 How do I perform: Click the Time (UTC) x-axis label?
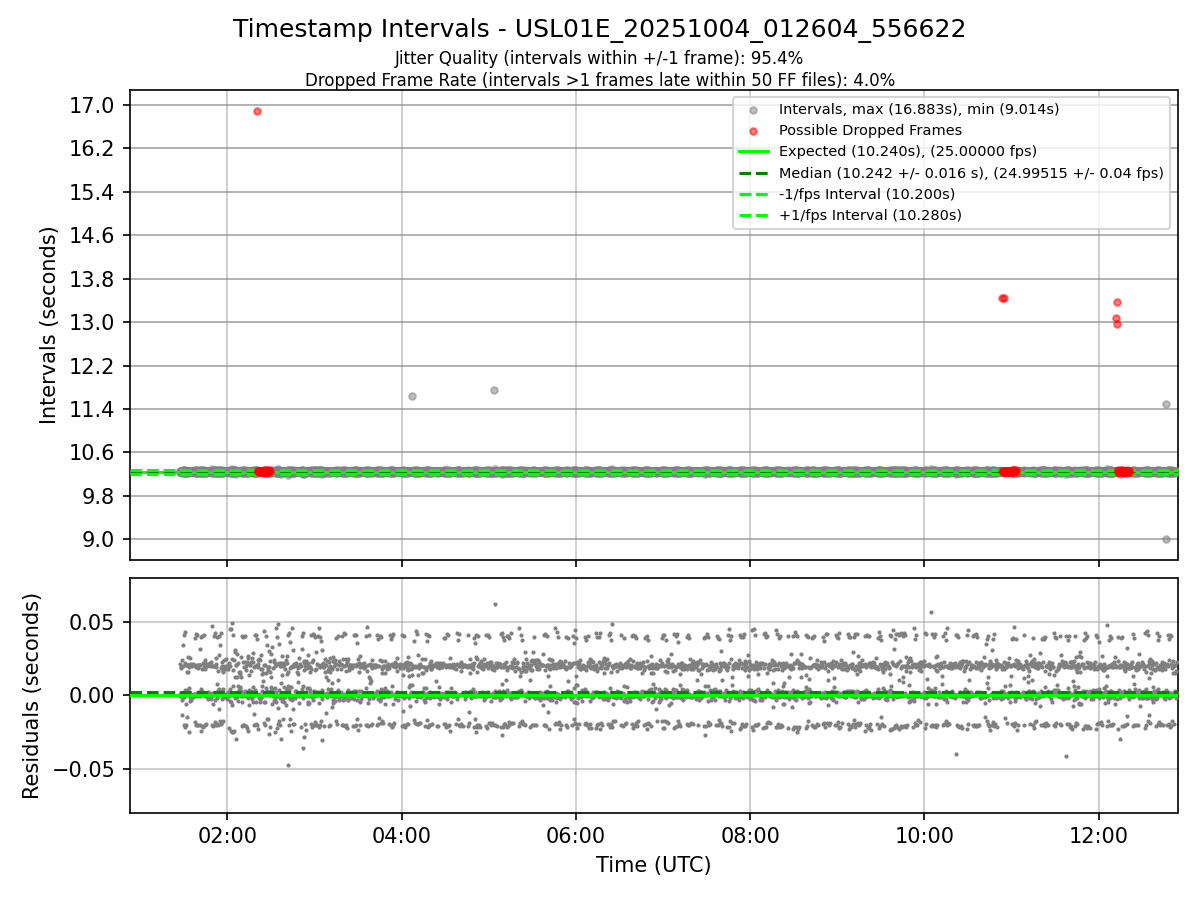(653, 865)
